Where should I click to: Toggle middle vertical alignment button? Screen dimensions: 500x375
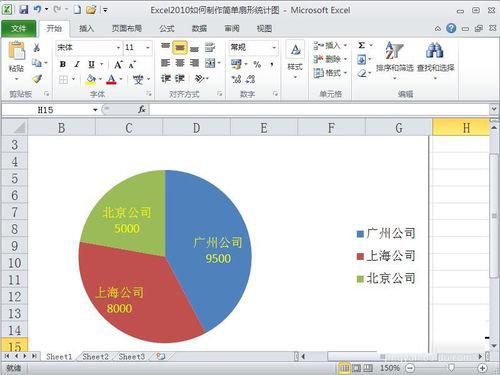[180, 48]
